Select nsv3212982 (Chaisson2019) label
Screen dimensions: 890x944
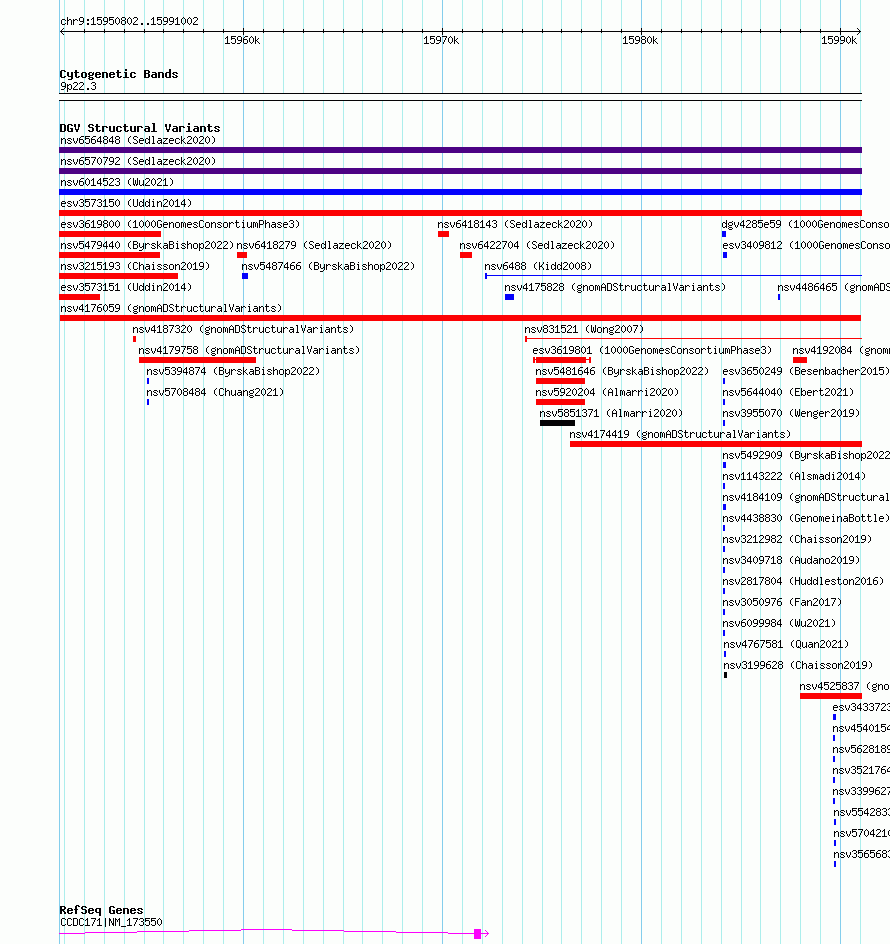coord(797,539)
